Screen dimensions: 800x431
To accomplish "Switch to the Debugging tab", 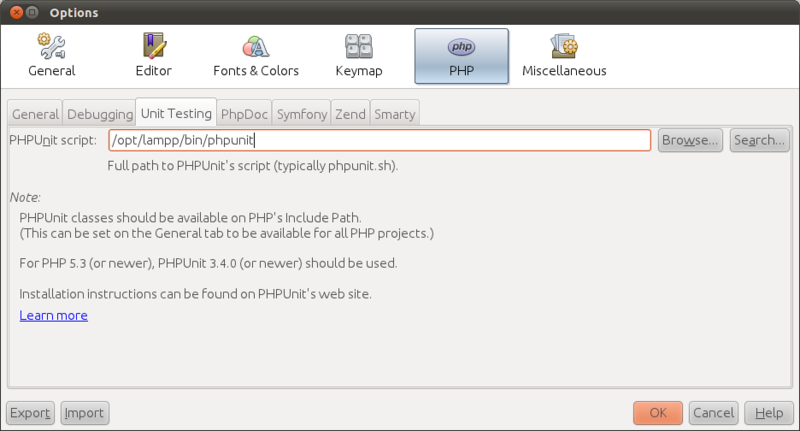I will (99, 114).
